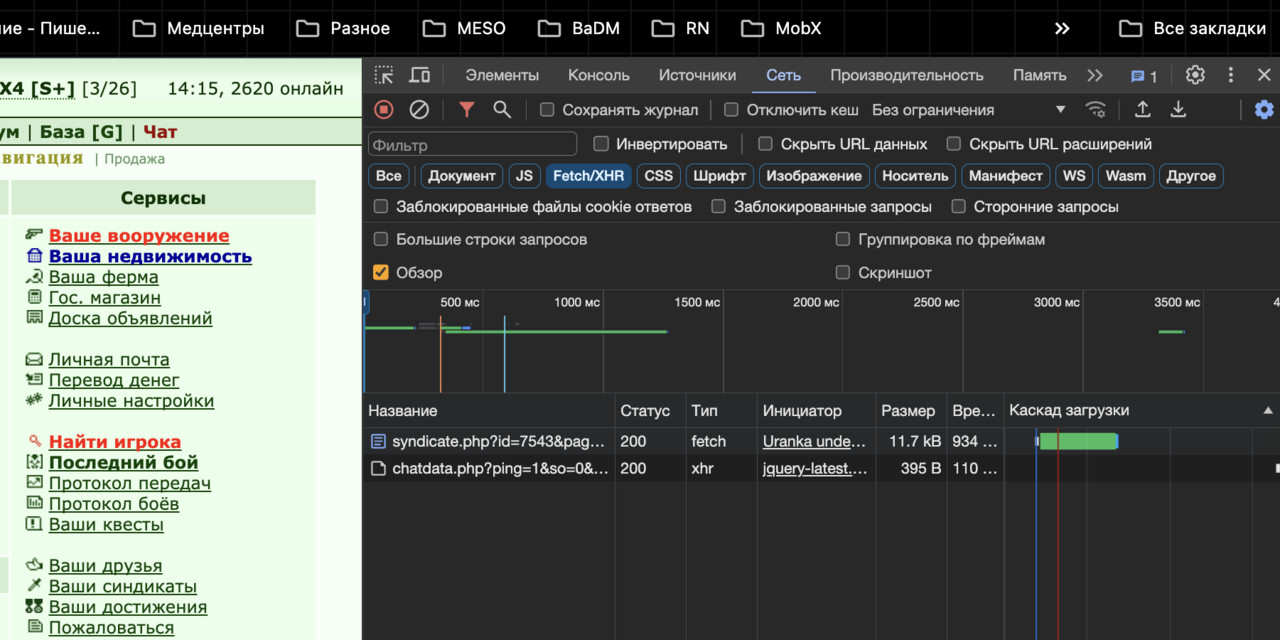Show more bookmarks bar items
1280x640 pixels.
[x=1062, y=28]
